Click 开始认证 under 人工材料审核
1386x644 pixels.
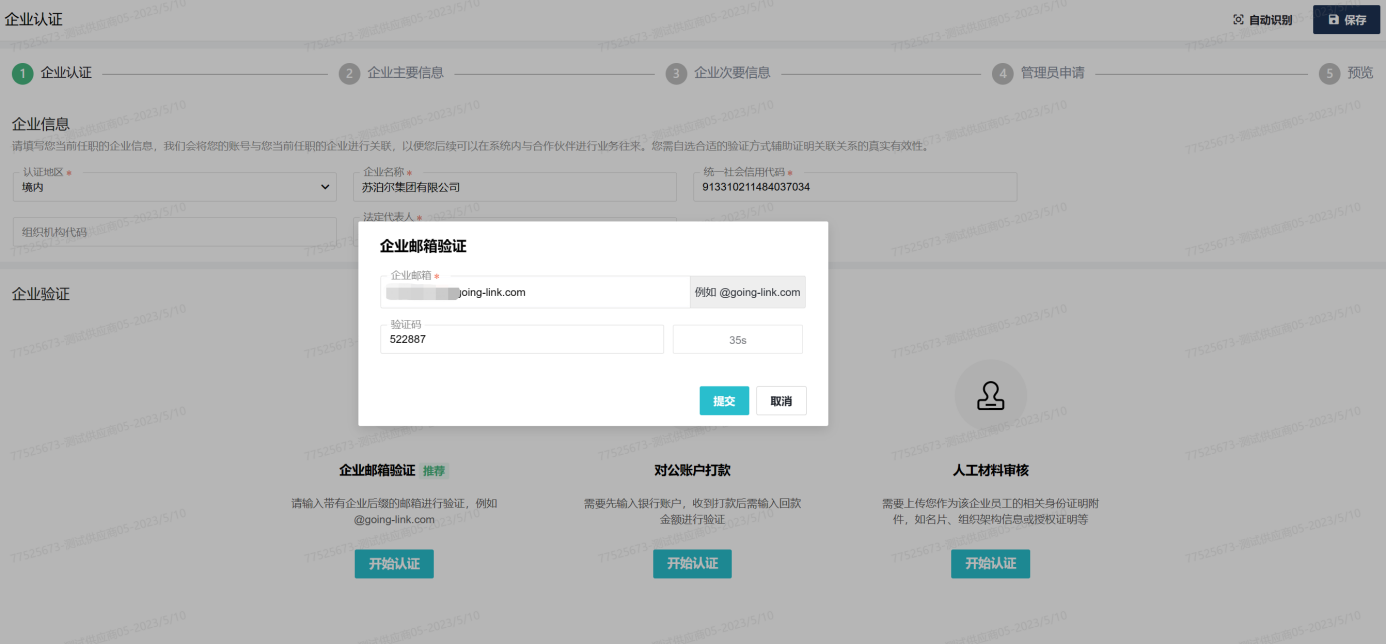(x=990, y=564)
